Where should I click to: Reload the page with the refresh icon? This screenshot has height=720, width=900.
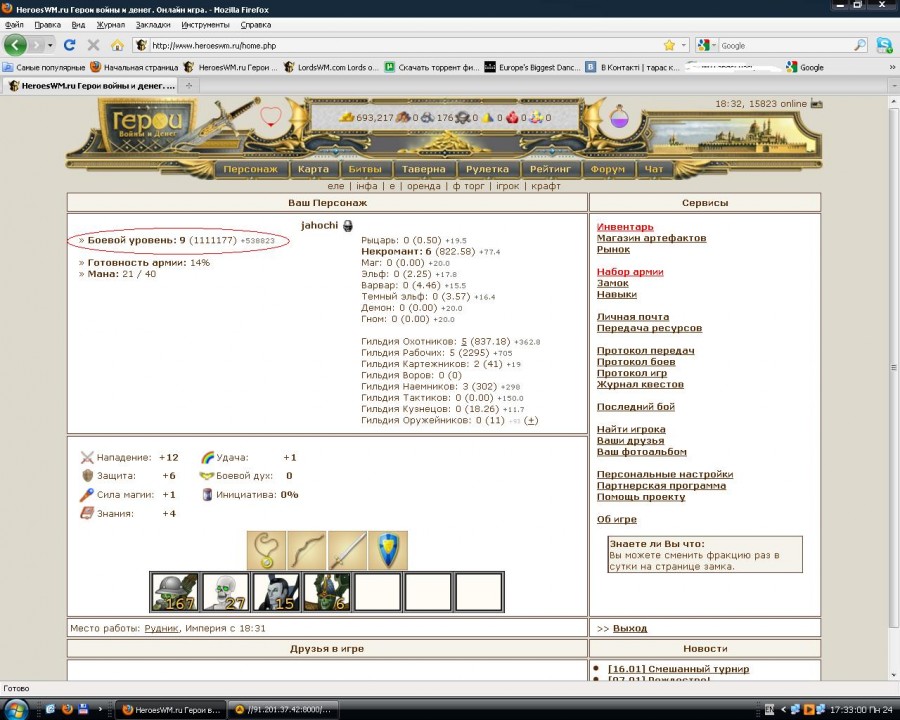click(69, 45)
